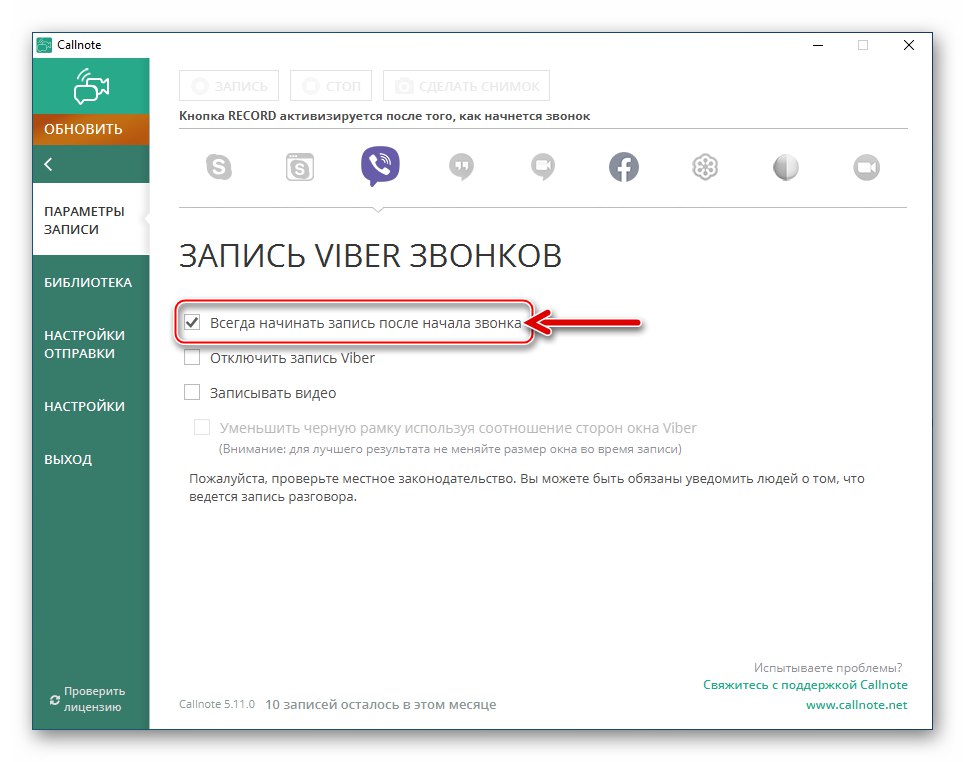Screen dimensions: 965x762
Task: Select the GoToMeeting flower icon
Action: tap(705, 167)
